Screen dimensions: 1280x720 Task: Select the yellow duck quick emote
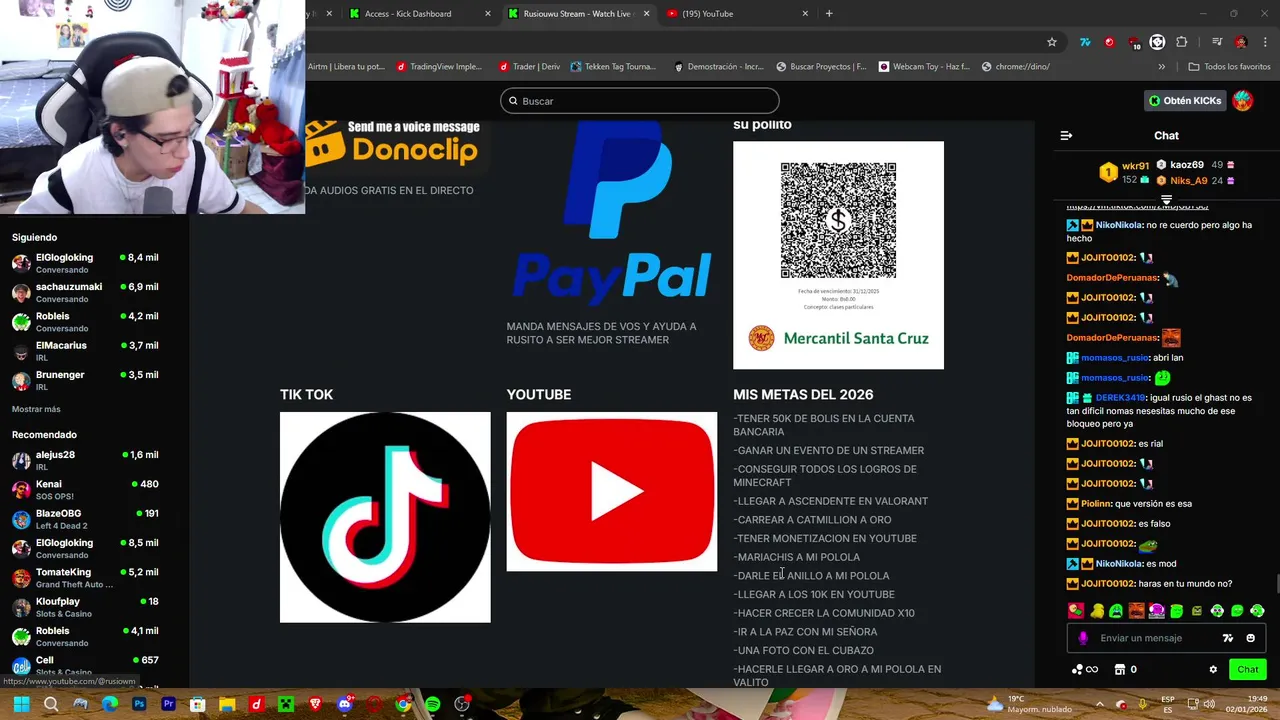tap(1096, 611)
